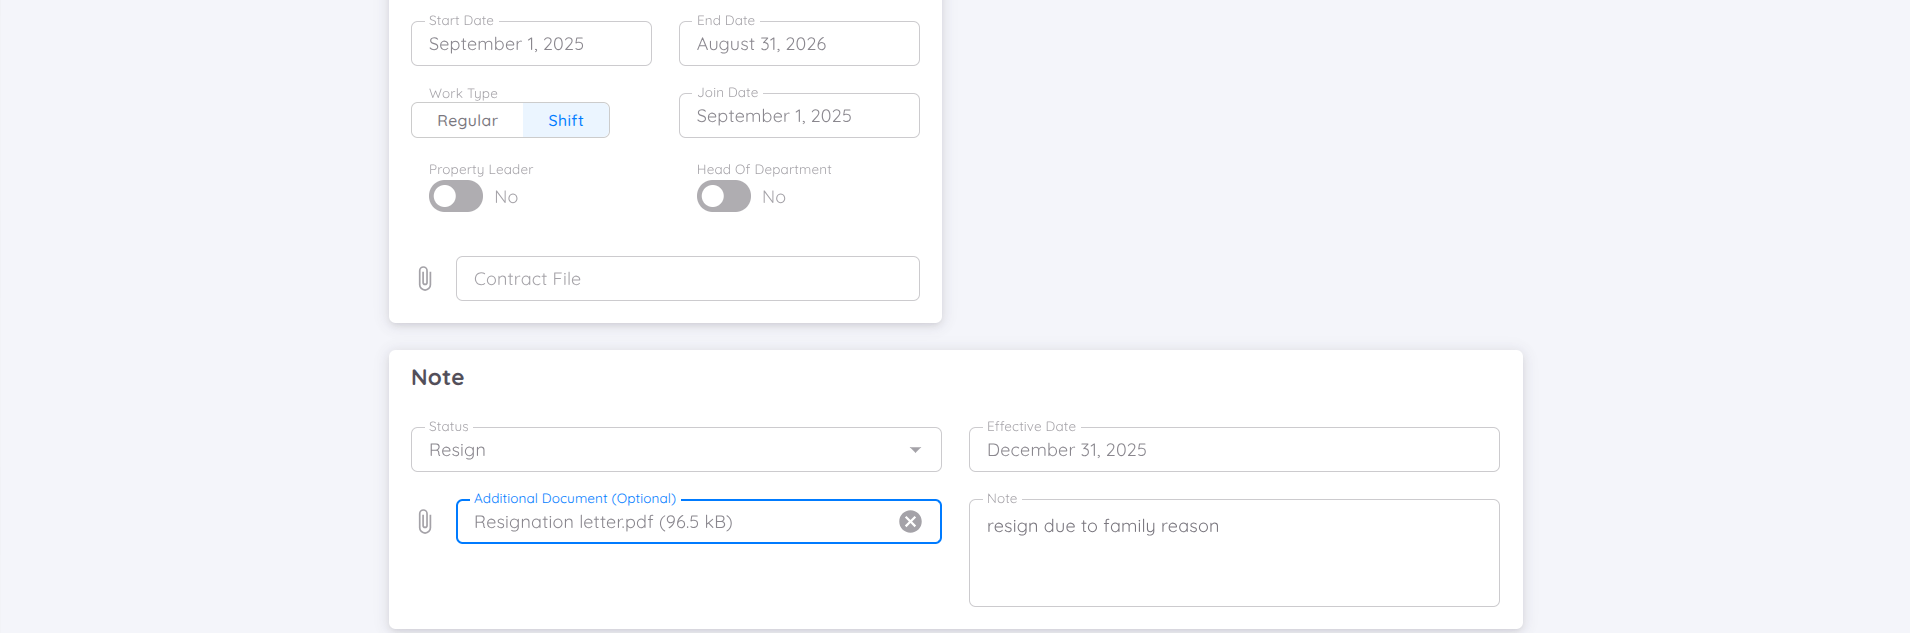This screenshot has width=1910, height=633.
Task: Enable the Head Of Department switch
Action: coord(724,197)
